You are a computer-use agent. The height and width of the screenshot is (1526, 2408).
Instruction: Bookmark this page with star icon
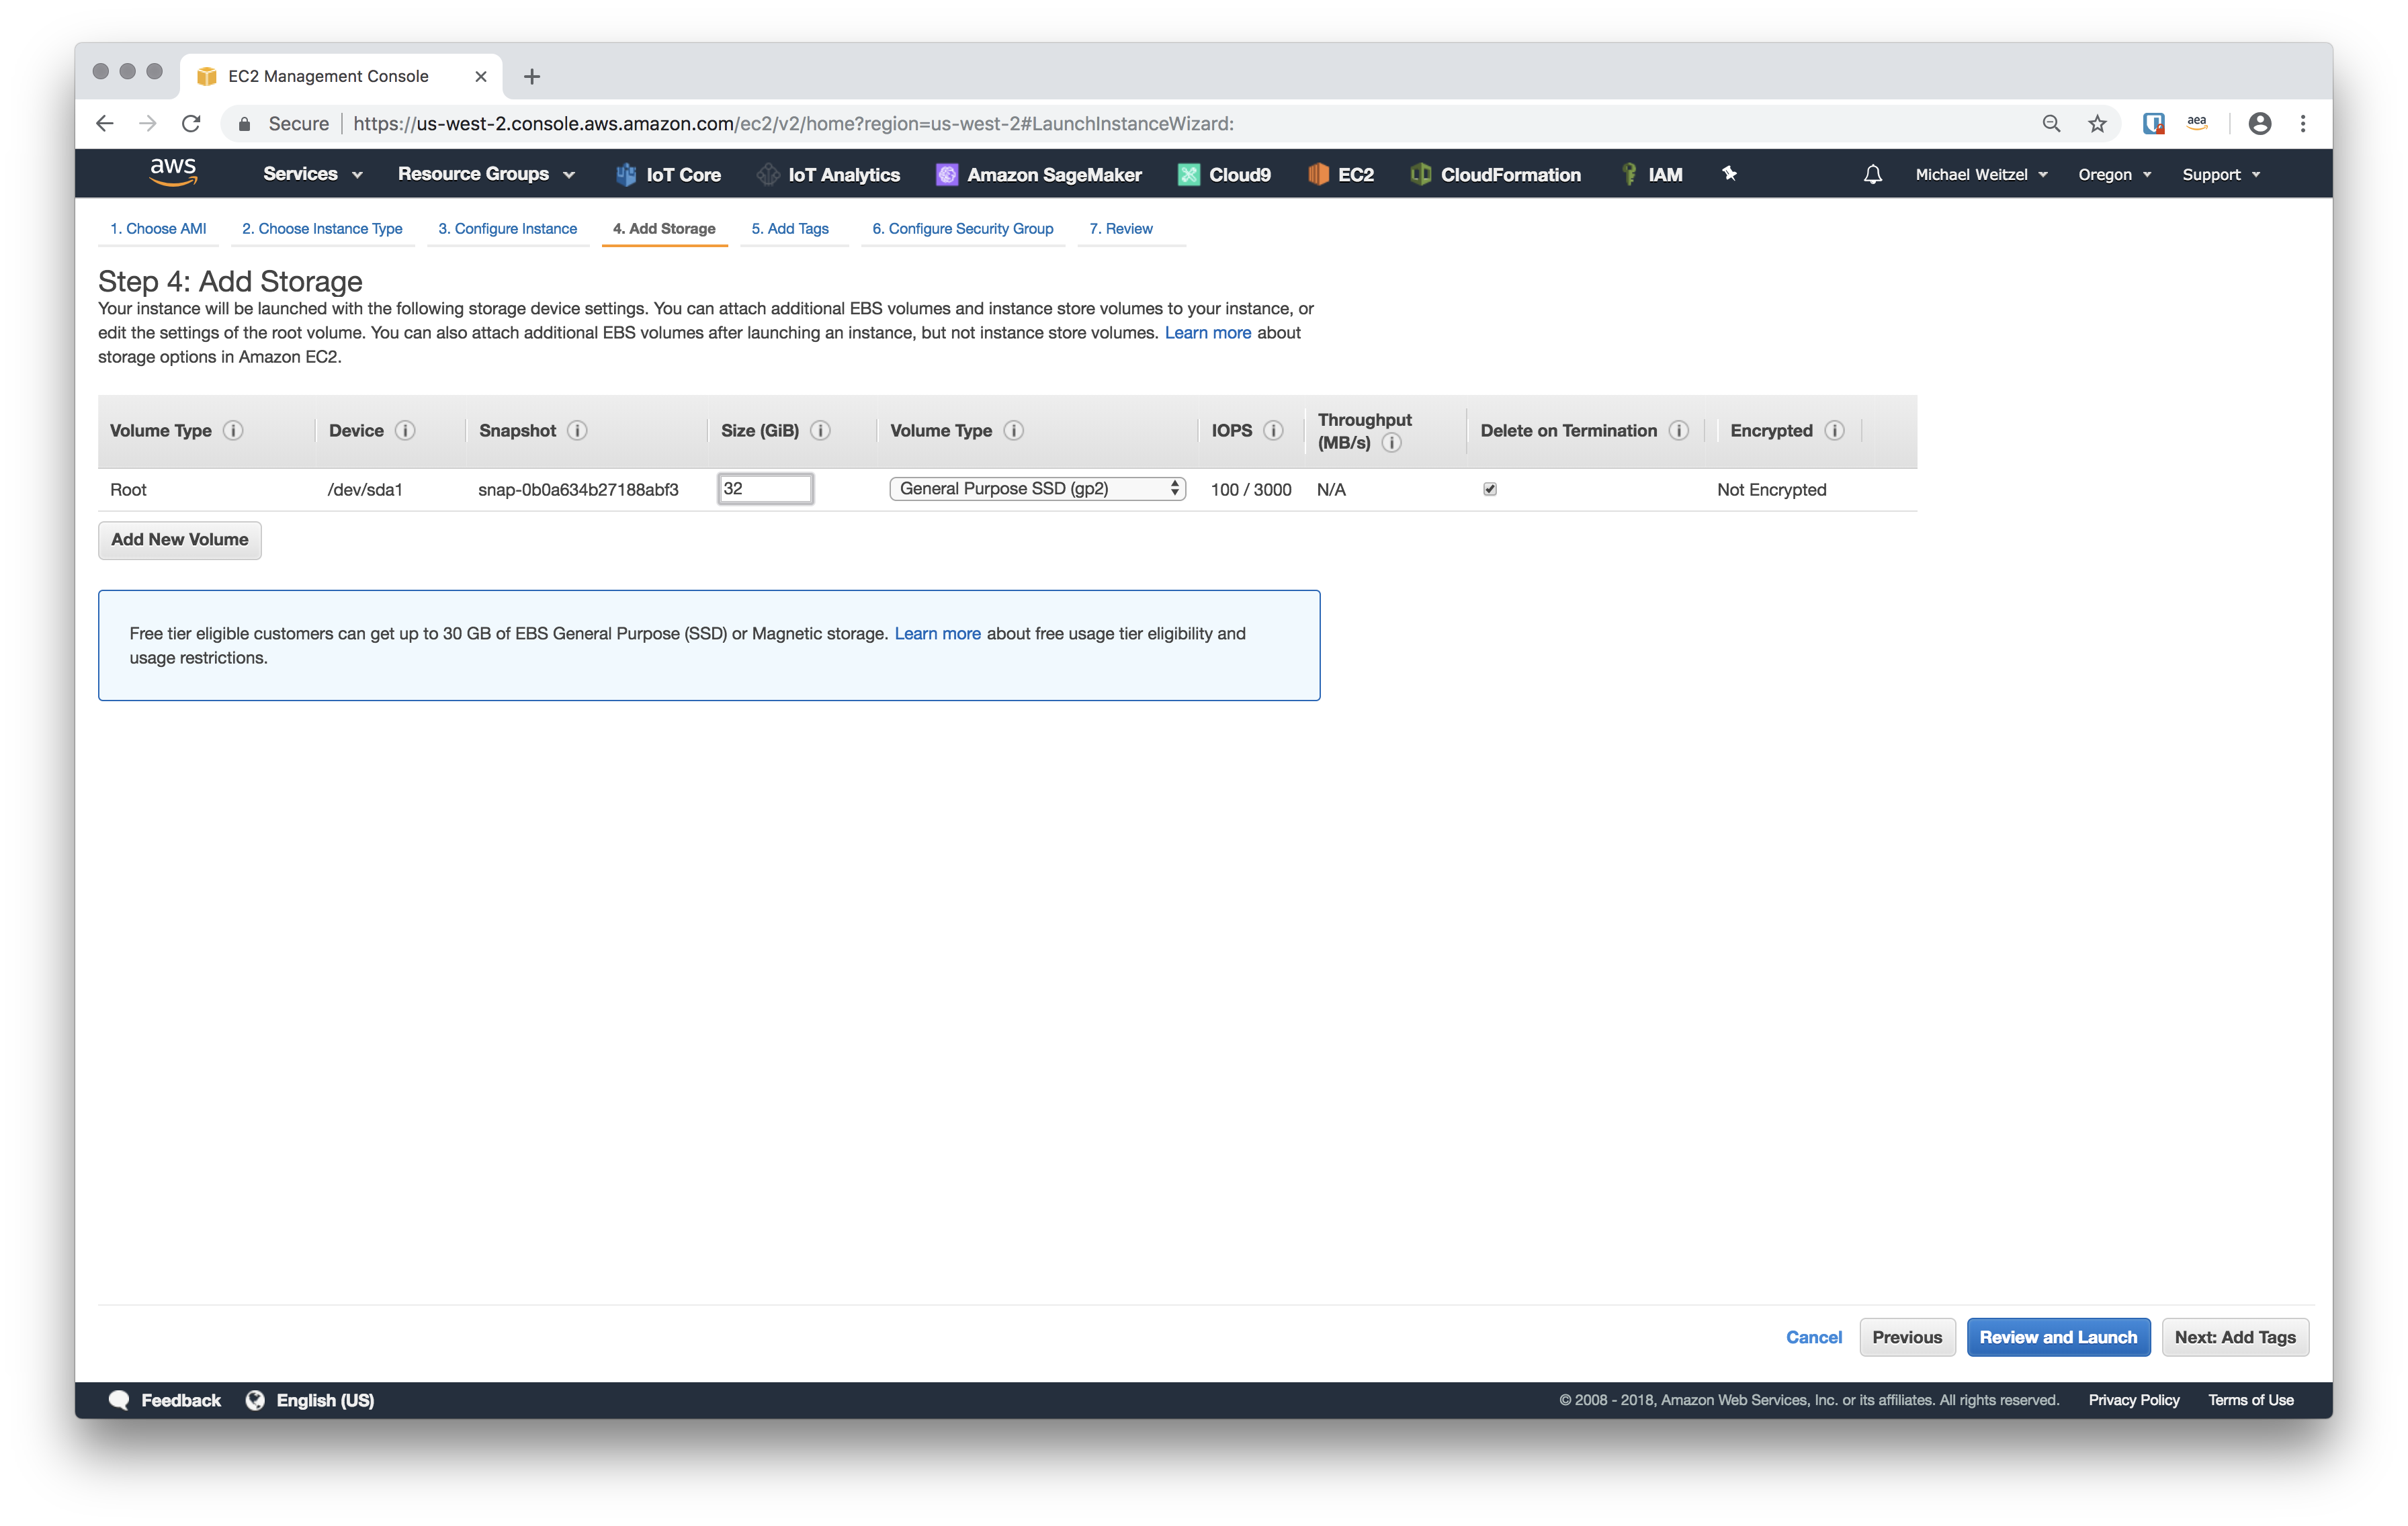click(2097, 124)
